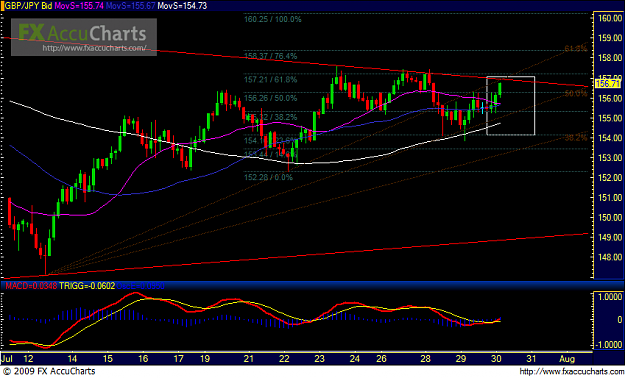Open the fxaccucharts.com link in the footer

[572, 372]
